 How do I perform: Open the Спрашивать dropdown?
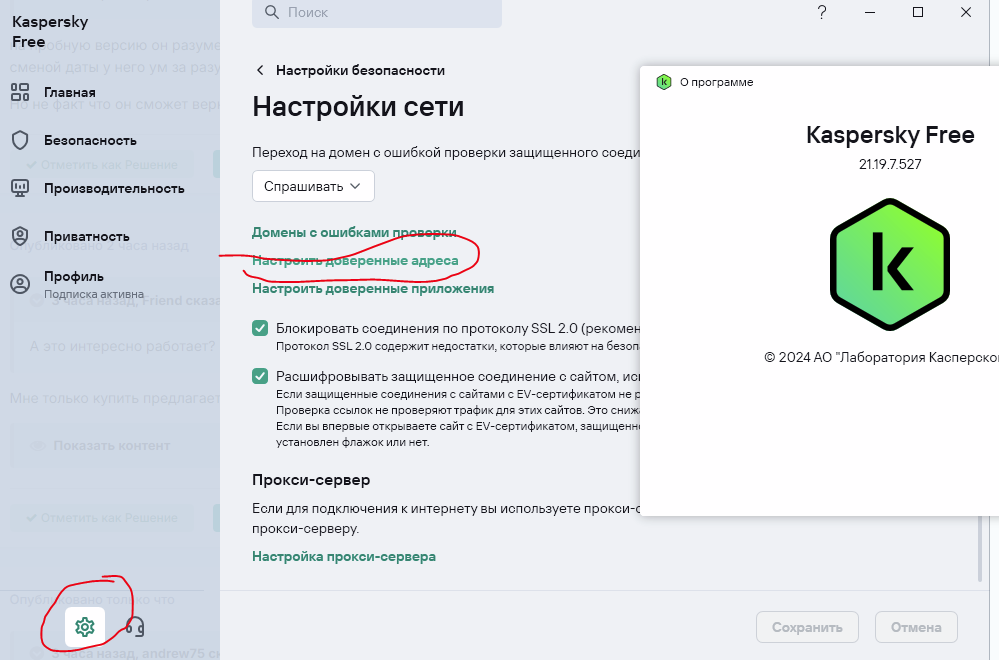[x=313, y=186]
